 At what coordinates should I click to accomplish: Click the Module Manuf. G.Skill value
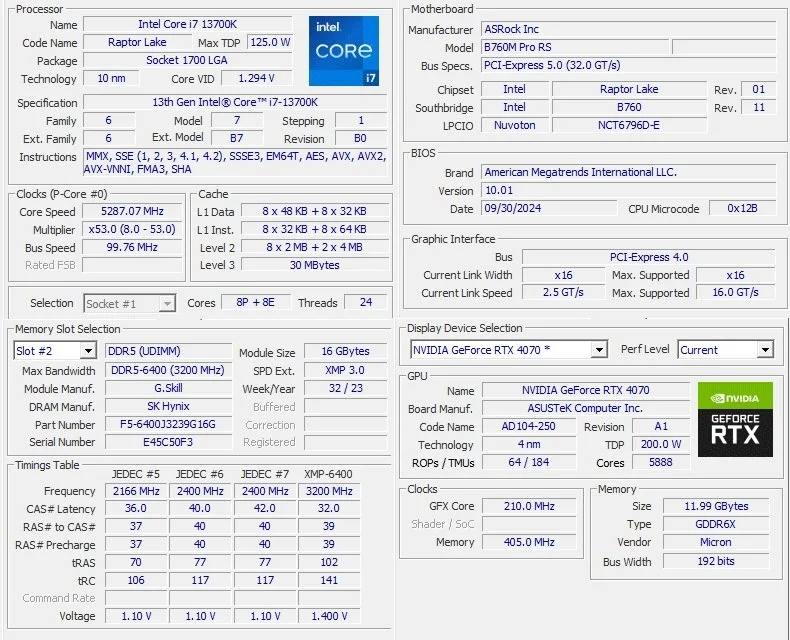click(x=168, y=389)
